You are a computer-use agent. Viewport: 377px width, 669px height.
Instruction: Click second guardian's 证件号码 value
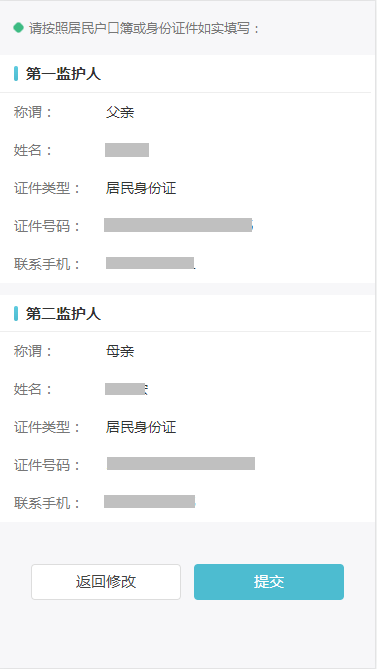click(181, 463)
